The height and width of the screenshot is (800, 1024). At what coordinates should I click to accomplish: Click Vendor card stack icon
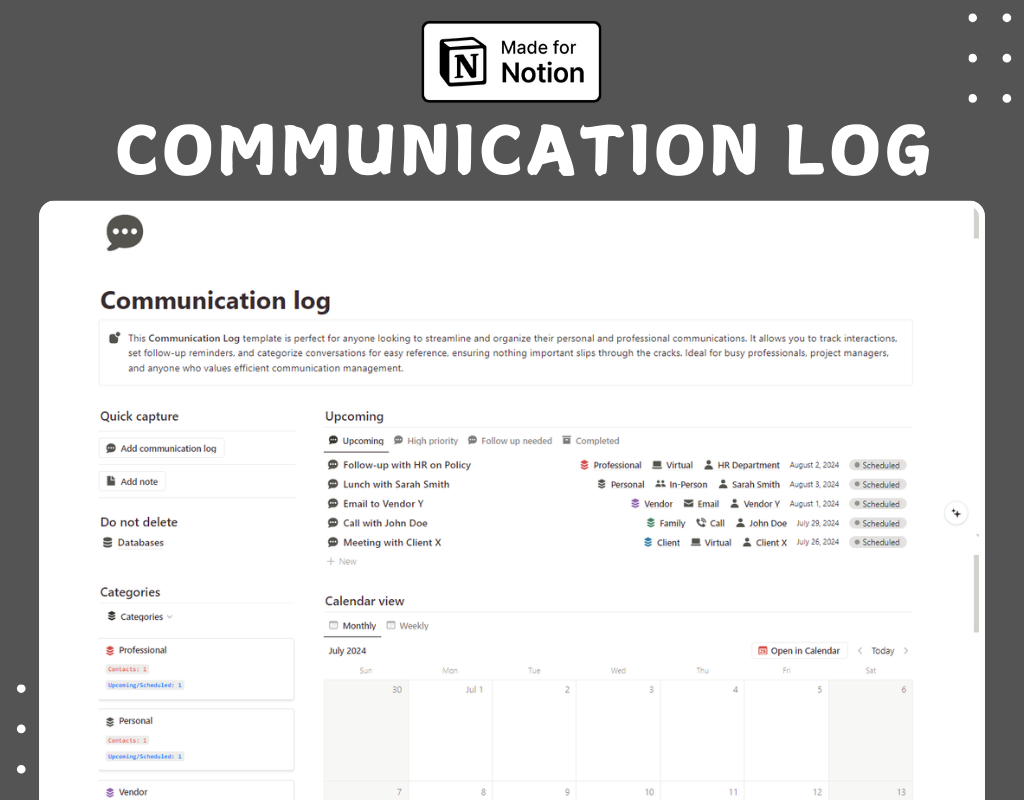[110, 793]
